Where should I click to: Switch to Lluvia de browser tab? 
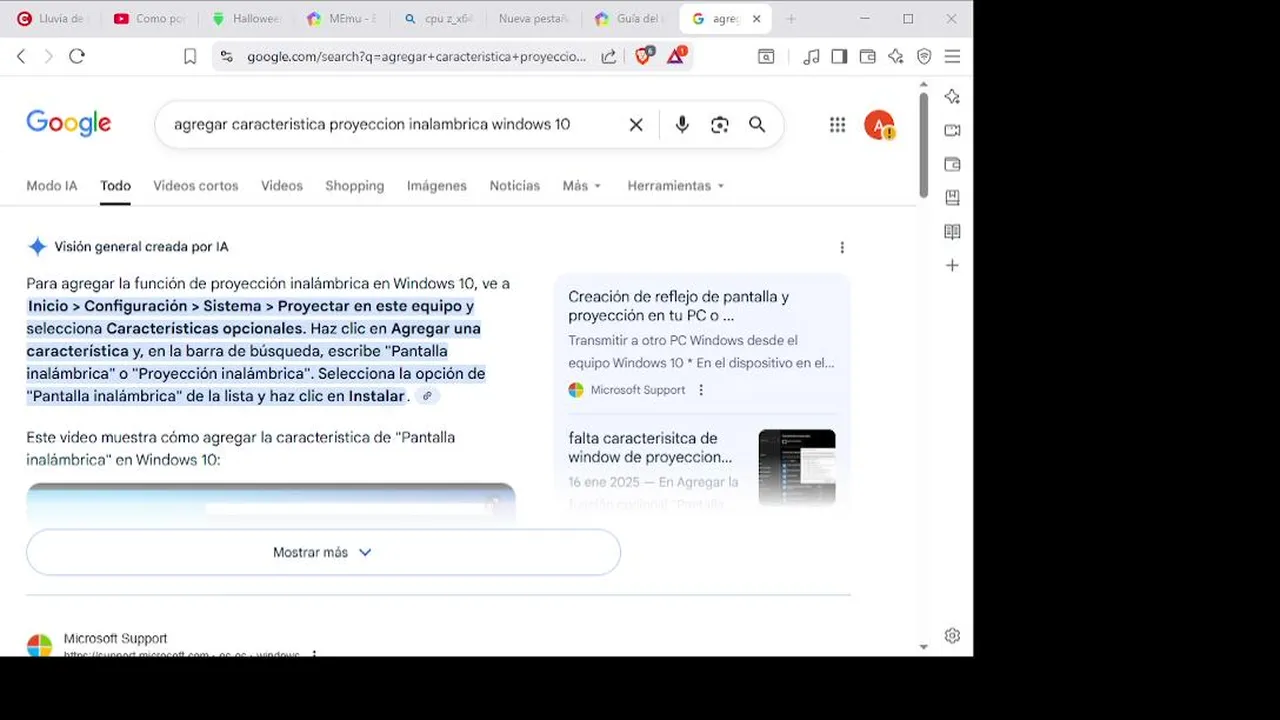click(x=53, y=19)
